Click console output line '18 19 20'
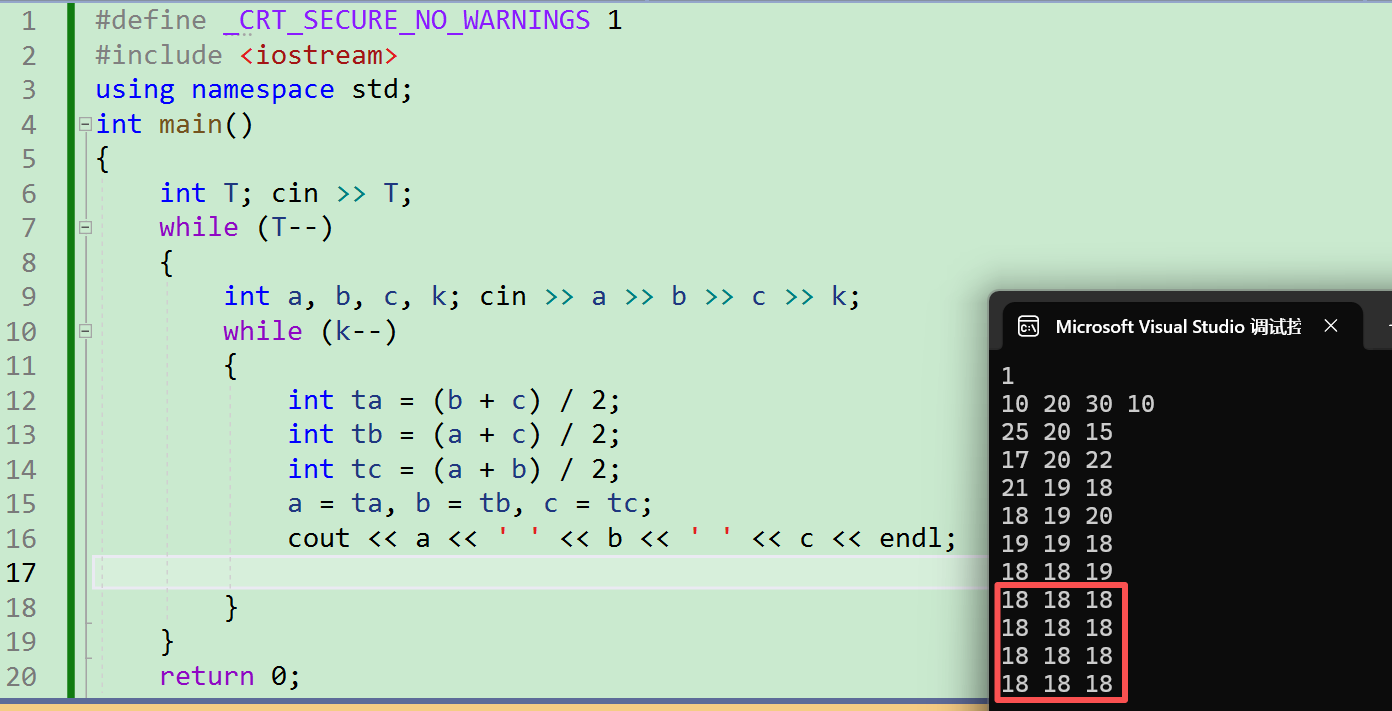The image size is (1392, 711). (1057, 516)
